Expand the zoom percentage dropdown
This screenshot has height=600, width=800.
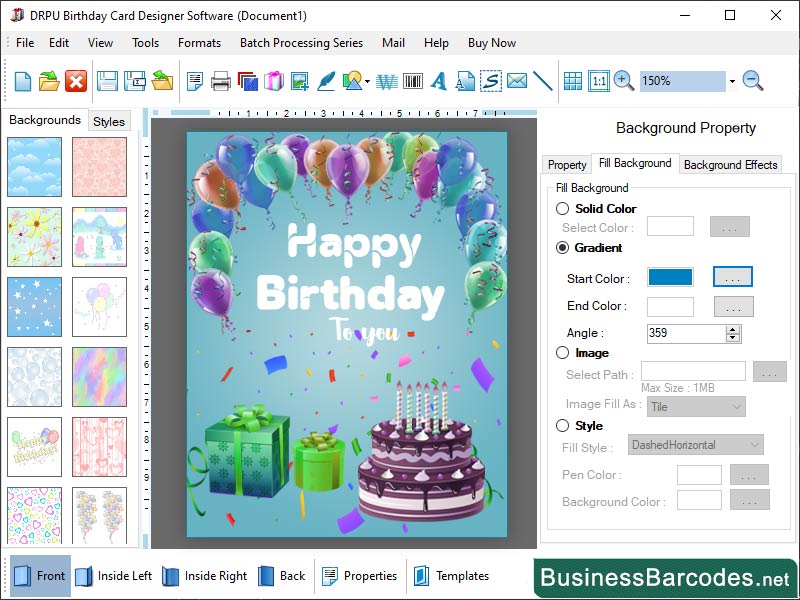[731, 81]
